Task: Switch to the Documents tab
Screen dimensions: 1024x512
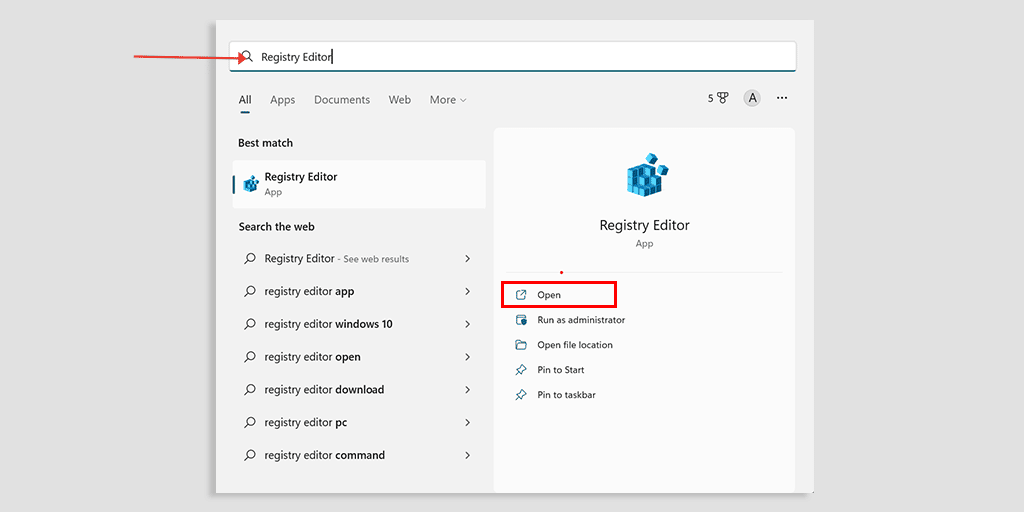Action: tap(342, 100)
